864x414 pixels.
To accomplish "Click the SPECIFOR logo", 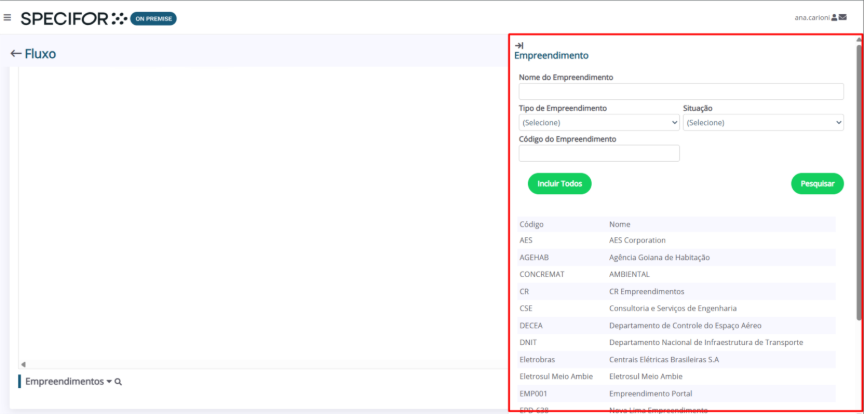I will 74,19.
